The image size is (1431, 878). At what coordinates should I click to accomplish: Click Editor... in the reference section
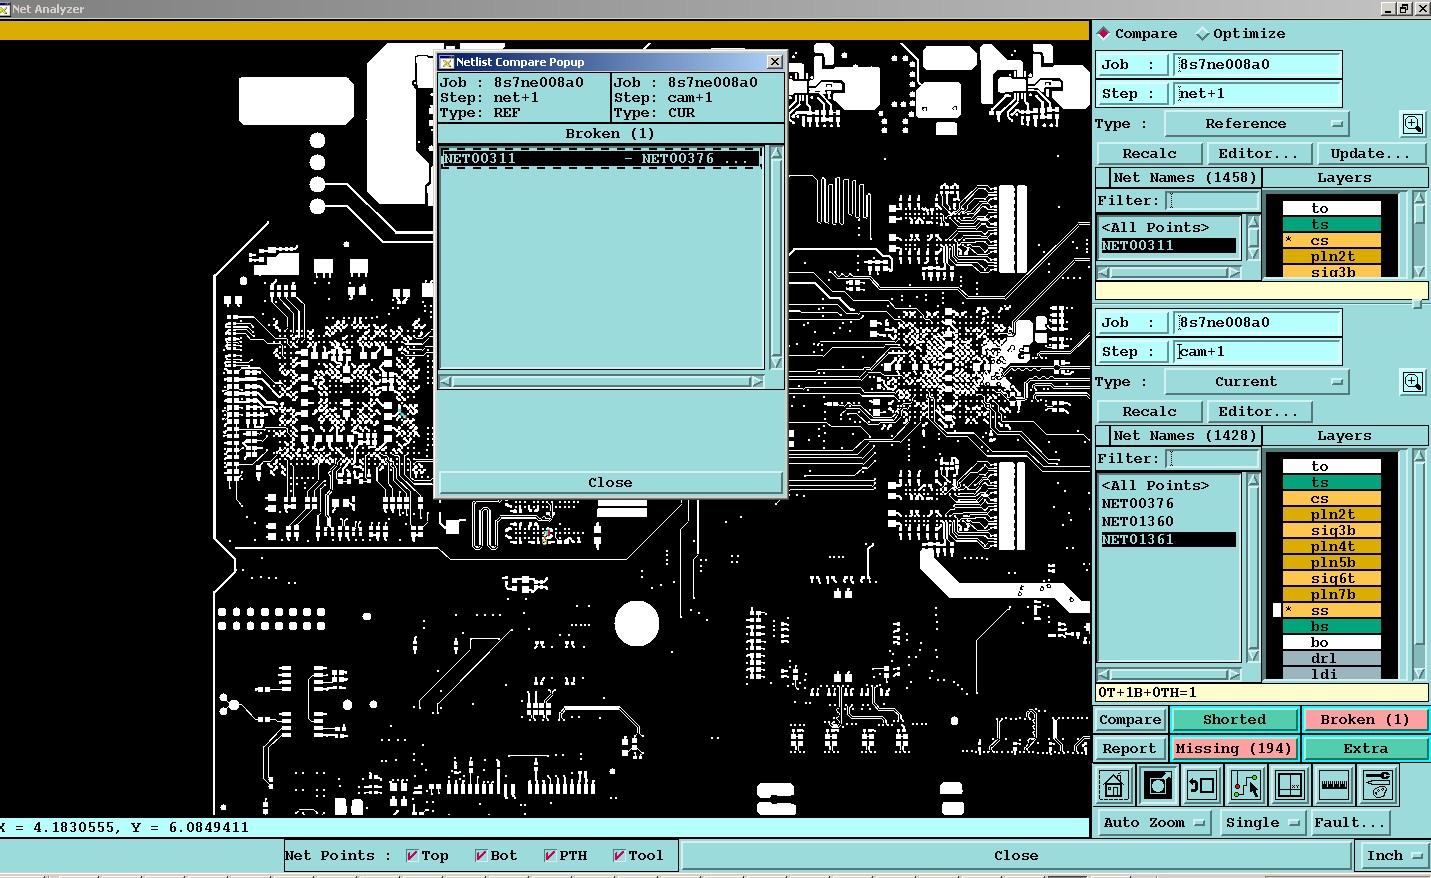[1258, 154]
